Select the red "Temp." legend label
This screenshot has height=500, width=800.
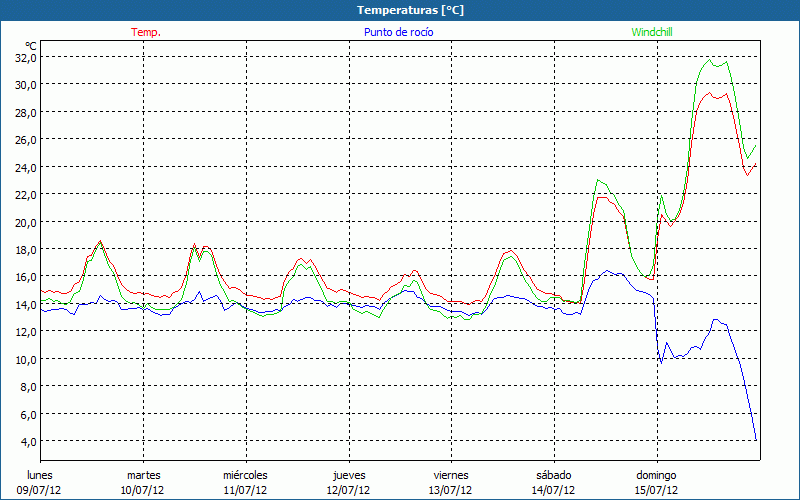pos(146,32)
